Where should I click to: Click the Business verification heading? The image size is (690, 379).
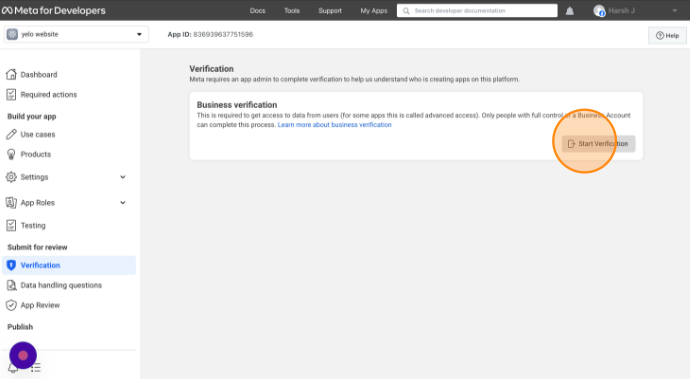[237, 105]
